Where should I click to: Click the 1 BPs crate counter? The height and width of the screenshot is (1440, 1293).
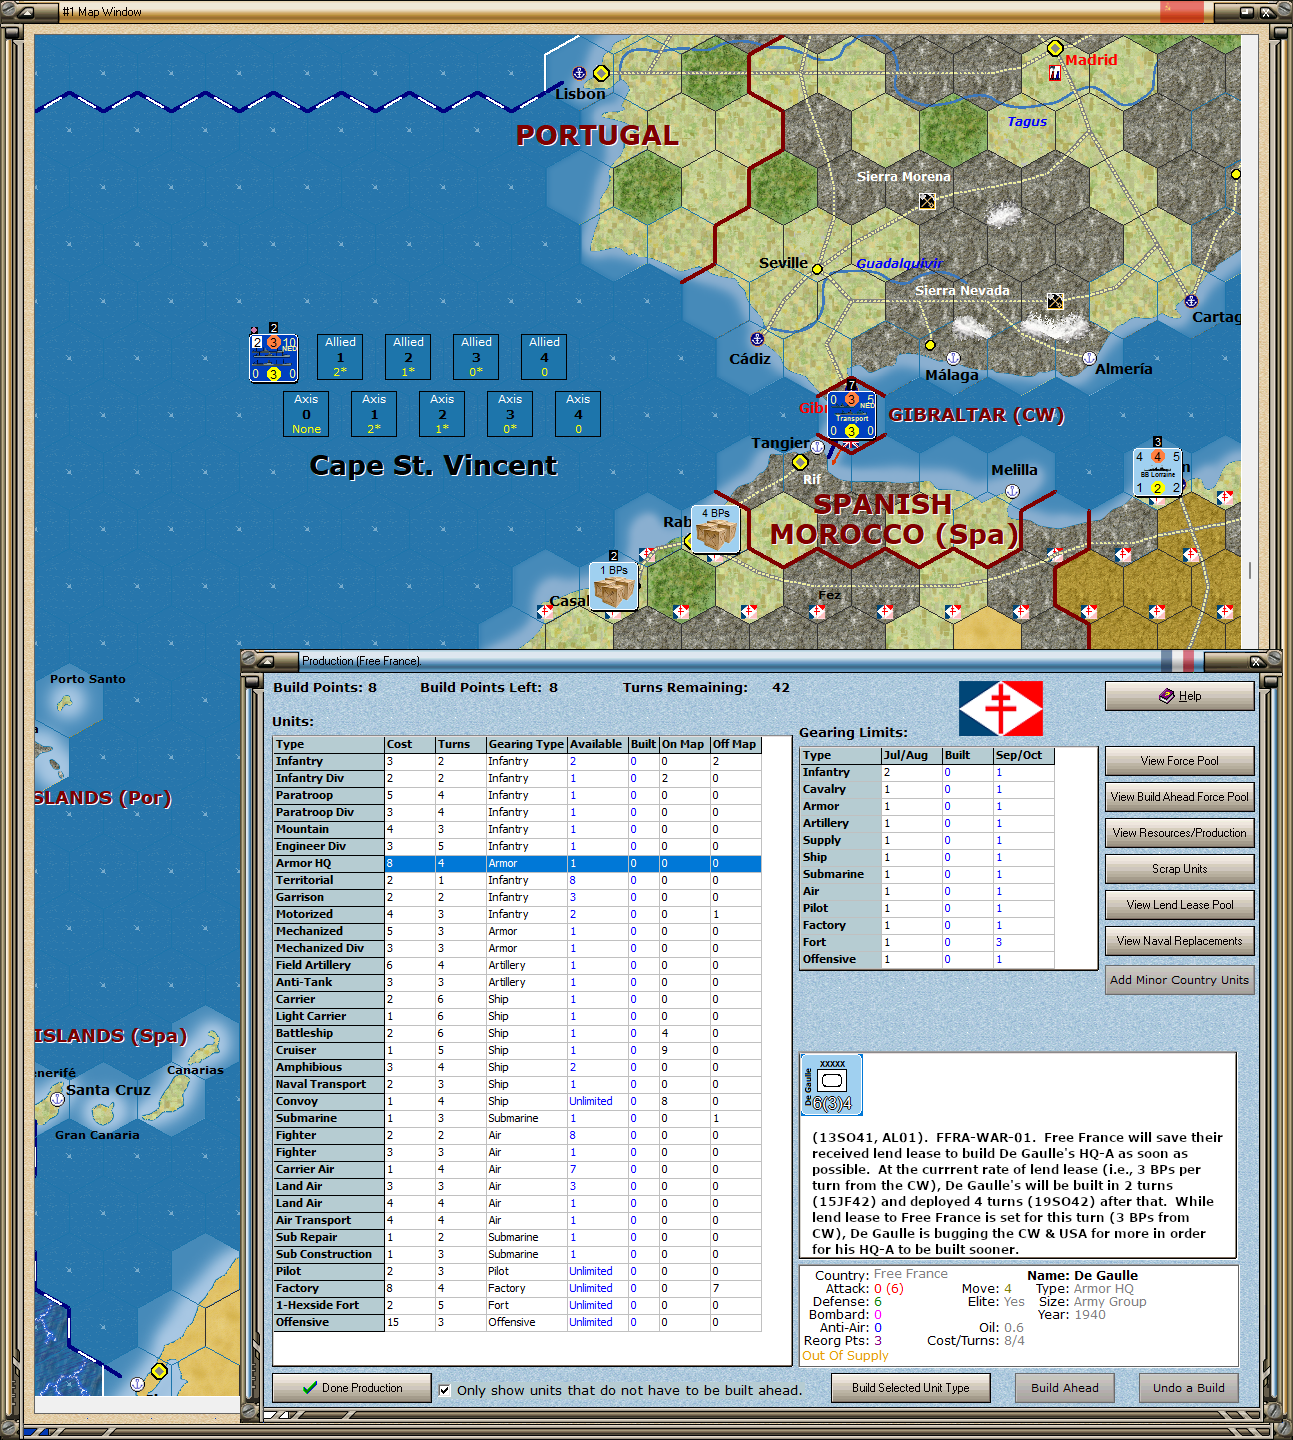click(614, 586)
